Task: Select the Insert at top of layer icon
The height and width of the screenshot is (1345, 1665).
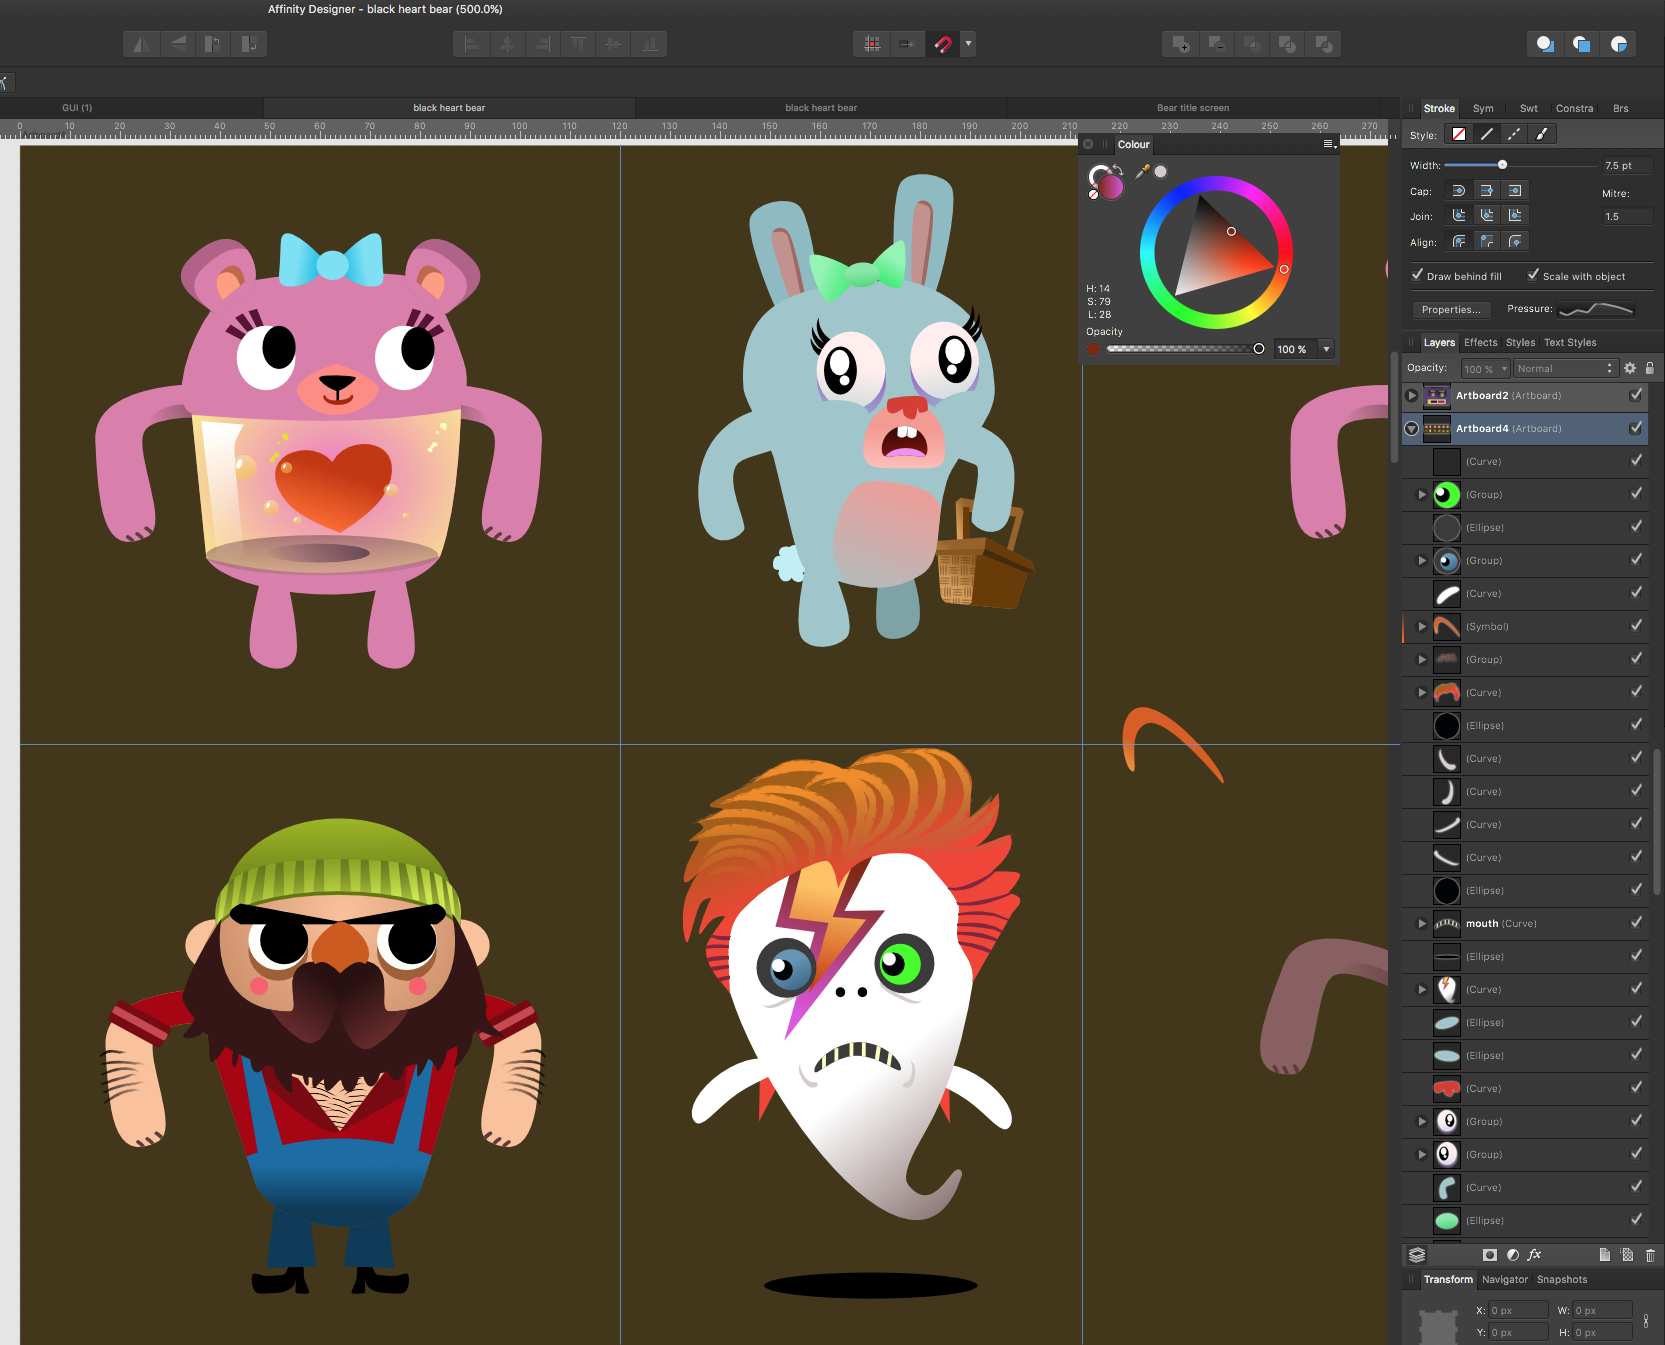Action: pyautogui.click(x=1581, y=44)
